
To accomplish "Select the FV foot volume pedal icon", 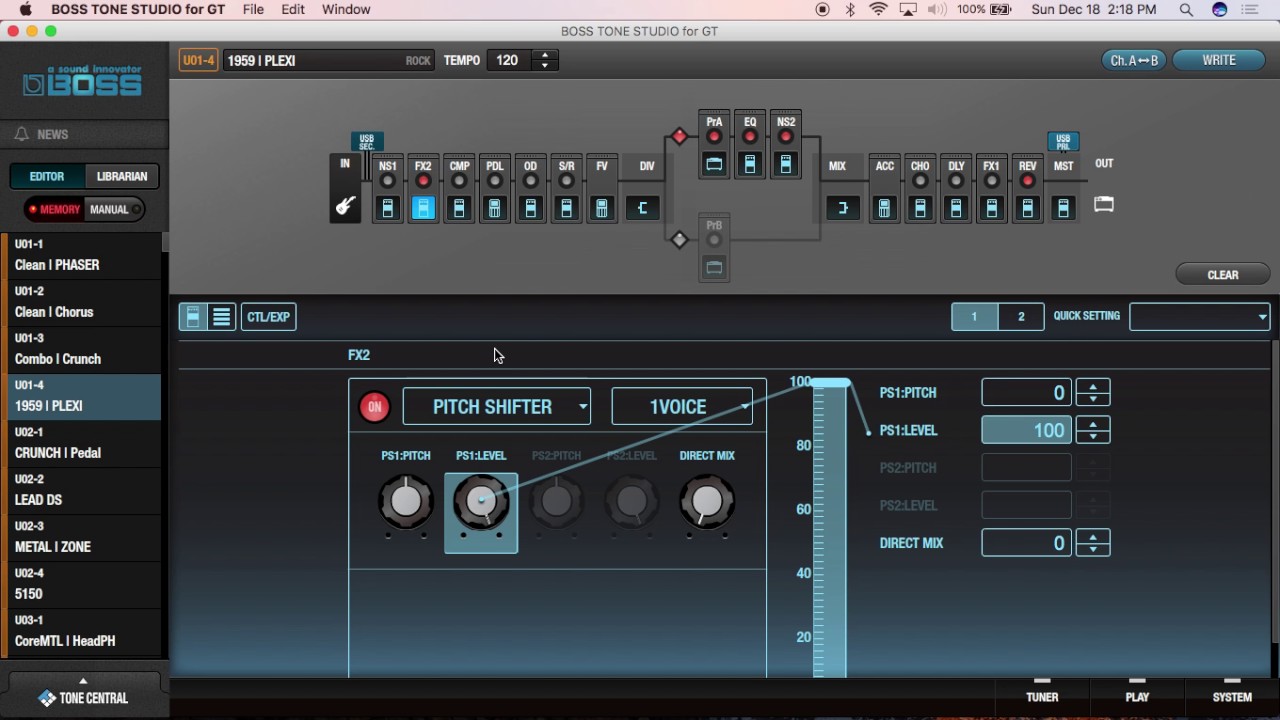I will 602,209.
